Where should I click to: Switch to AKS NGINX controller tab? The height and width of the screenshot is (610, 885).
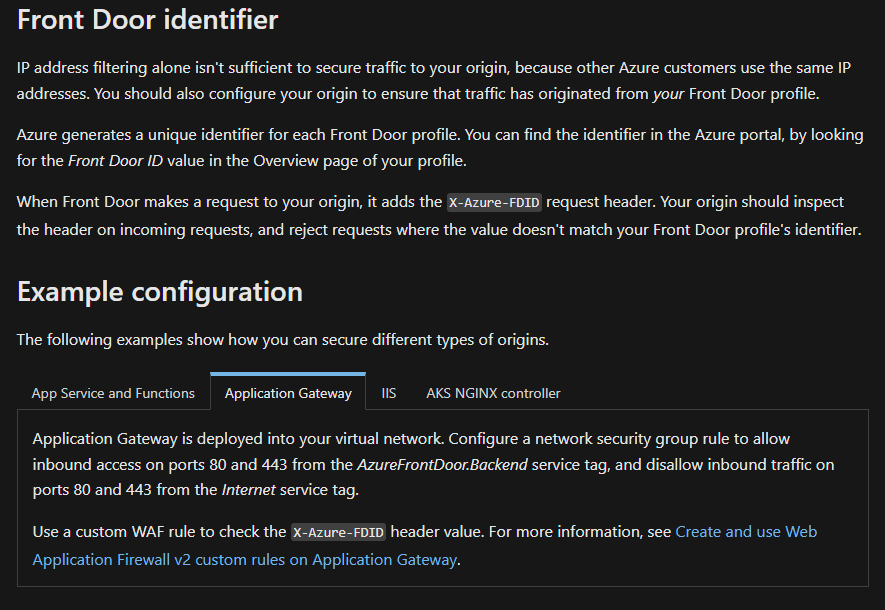pyautogui.click(x=493, y=393)
